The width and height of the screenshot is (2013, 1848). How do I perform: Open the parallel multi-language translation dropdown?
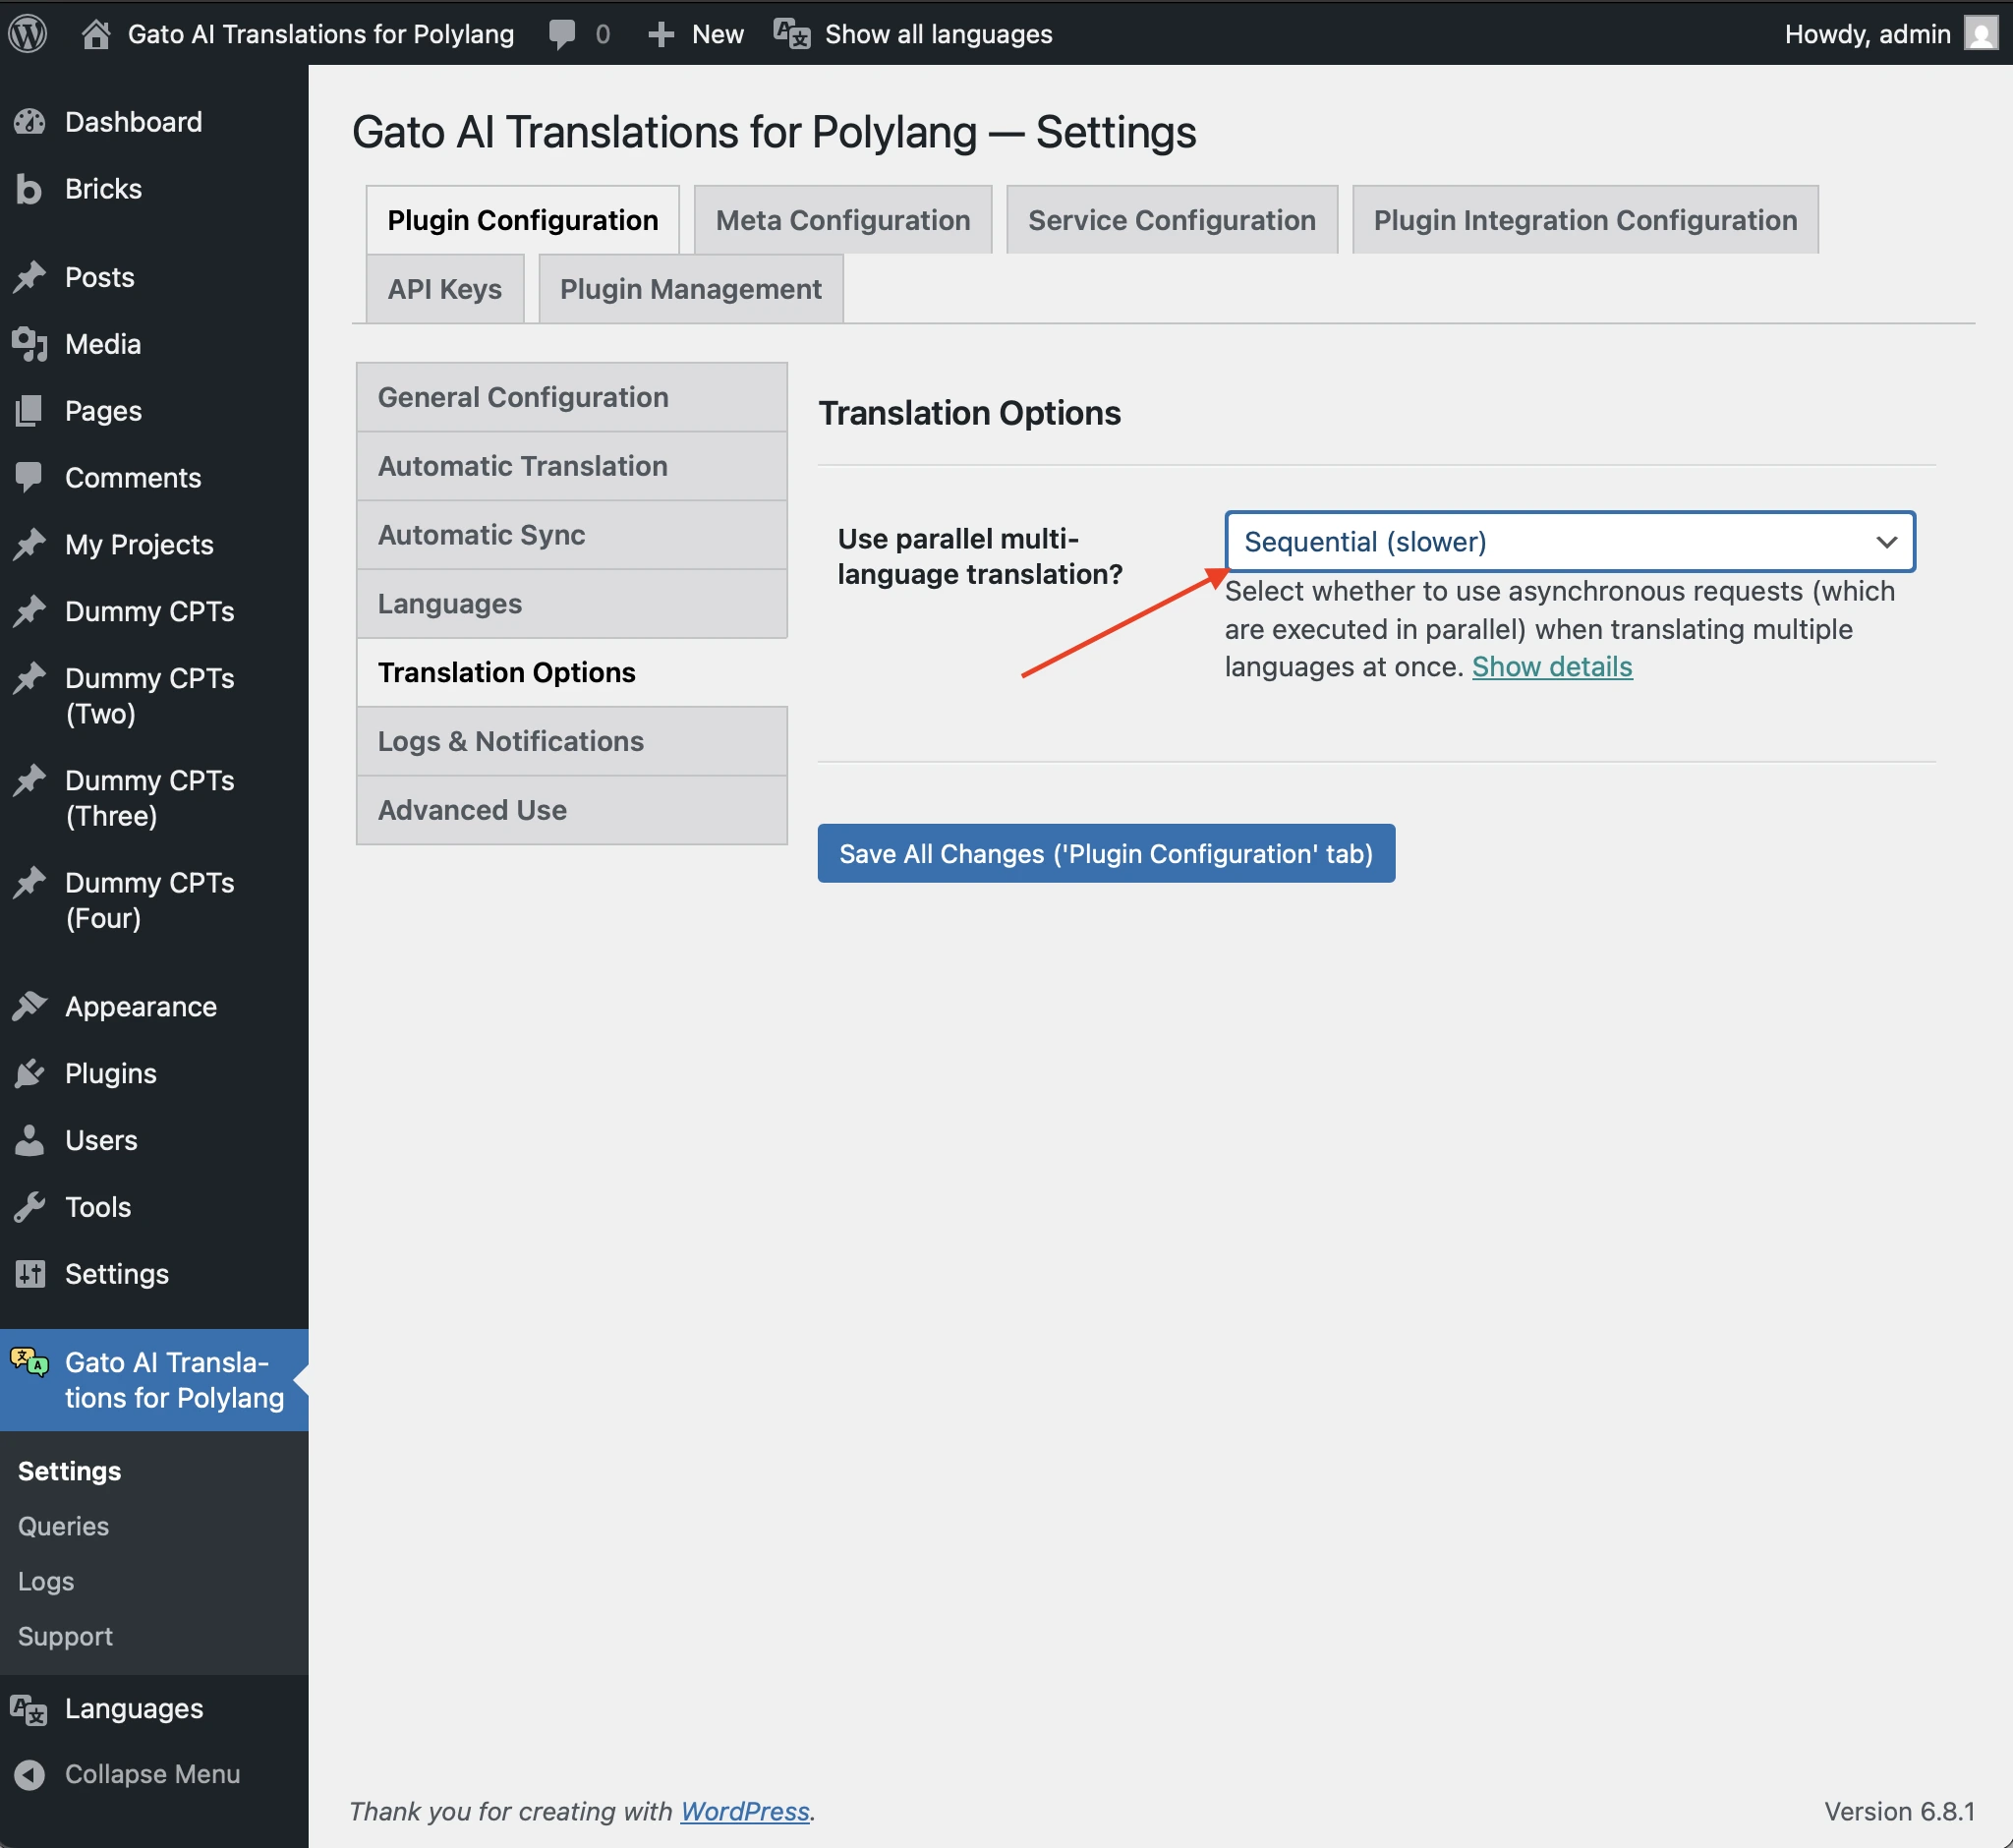point(1568,541)
